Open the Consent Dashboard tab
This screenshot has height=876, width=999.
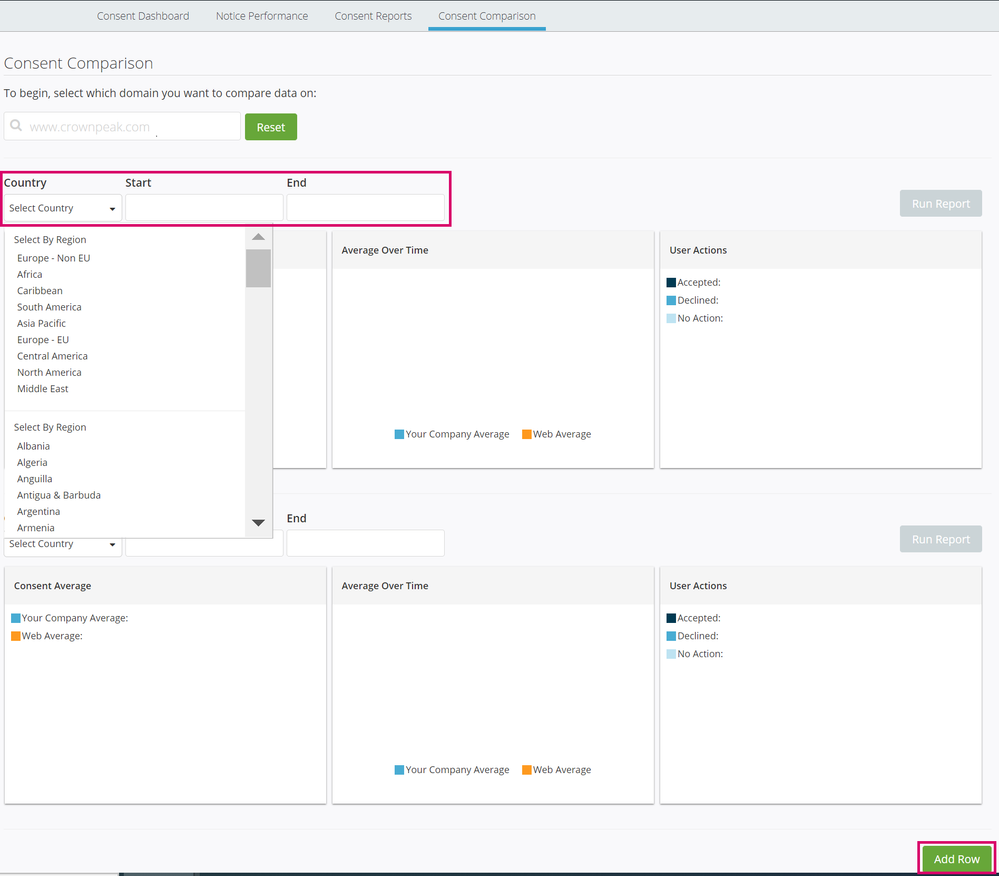point(143,16)
